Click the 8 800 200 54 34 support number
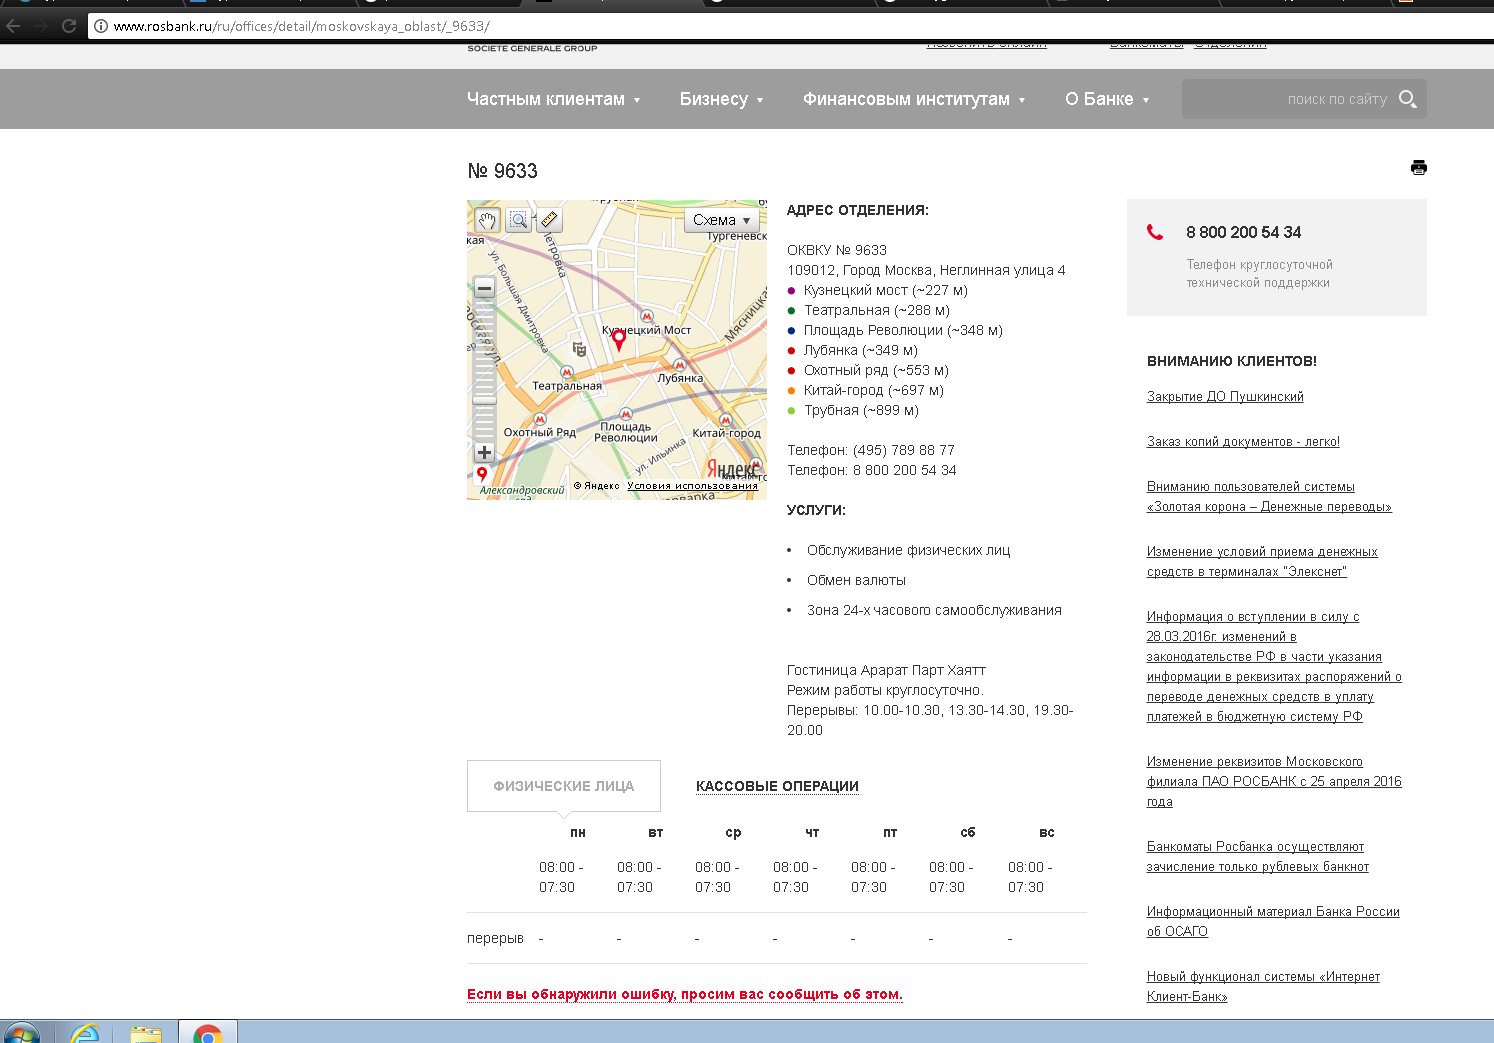The width and height of the screenshot is (1494, 1043). pyautogui.click(x=1243, y=232)
